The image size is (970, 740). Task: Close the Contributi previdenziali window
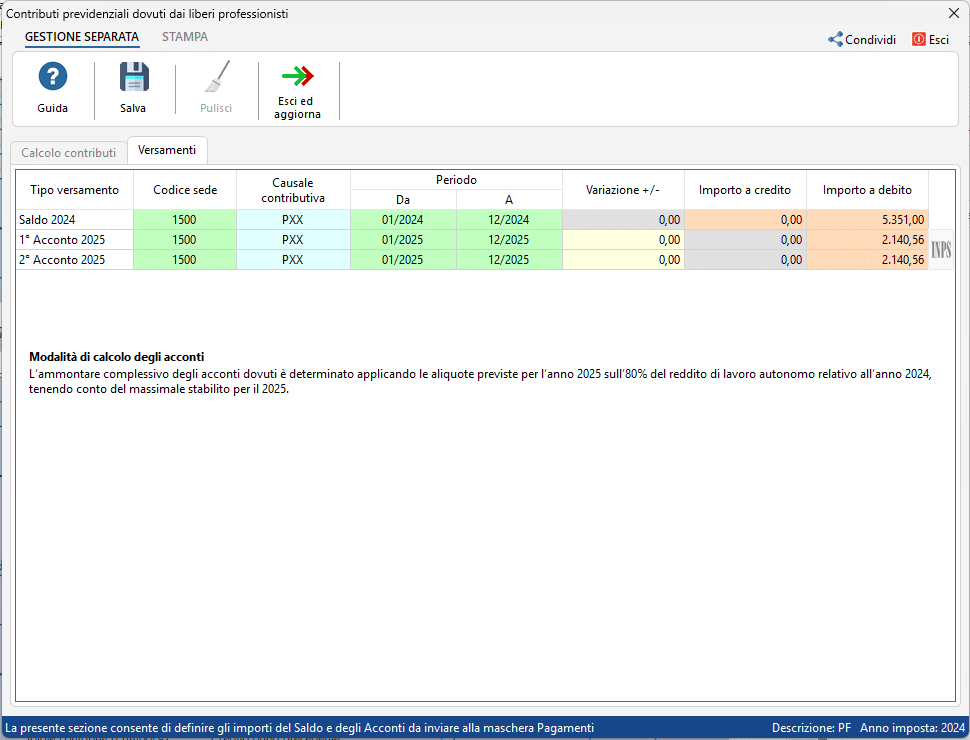953,13
